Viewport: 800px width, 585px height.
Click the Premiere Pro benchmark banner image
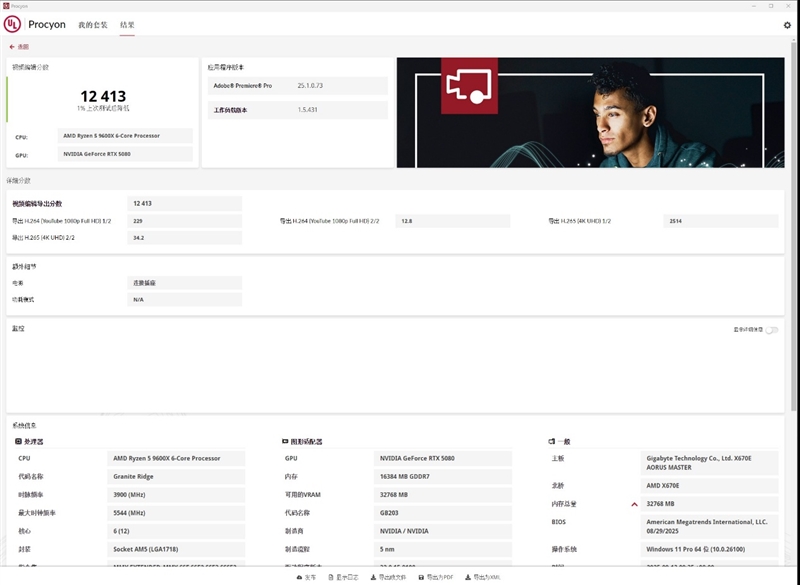coord(589,111)
